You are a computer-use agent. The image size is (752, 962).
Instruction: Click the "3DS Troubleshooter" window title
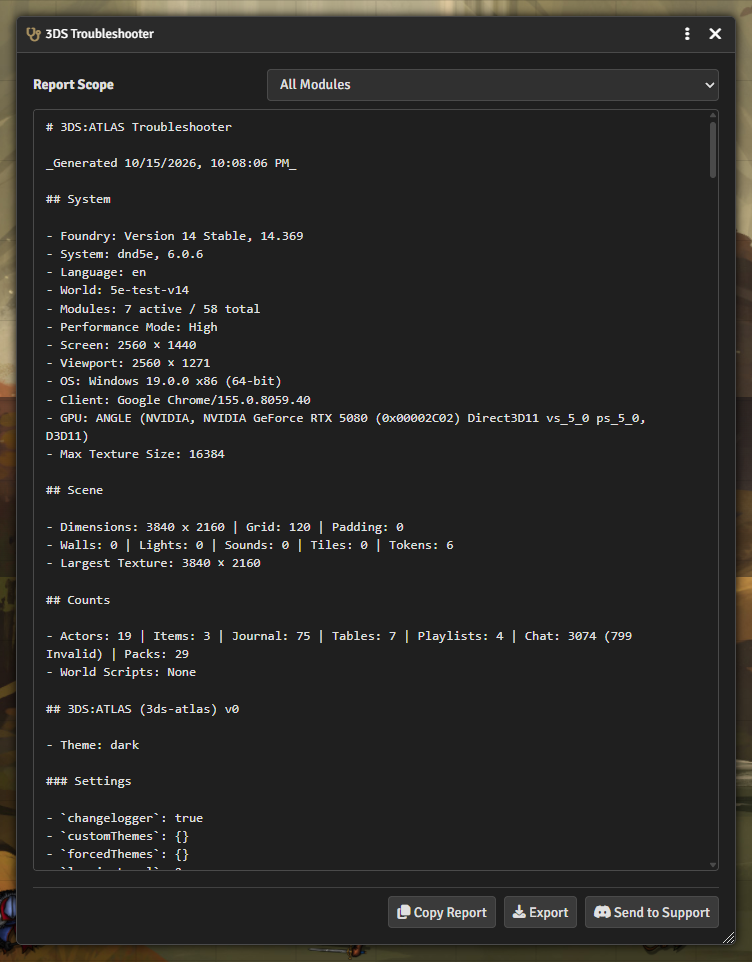(x=99, y=34)
